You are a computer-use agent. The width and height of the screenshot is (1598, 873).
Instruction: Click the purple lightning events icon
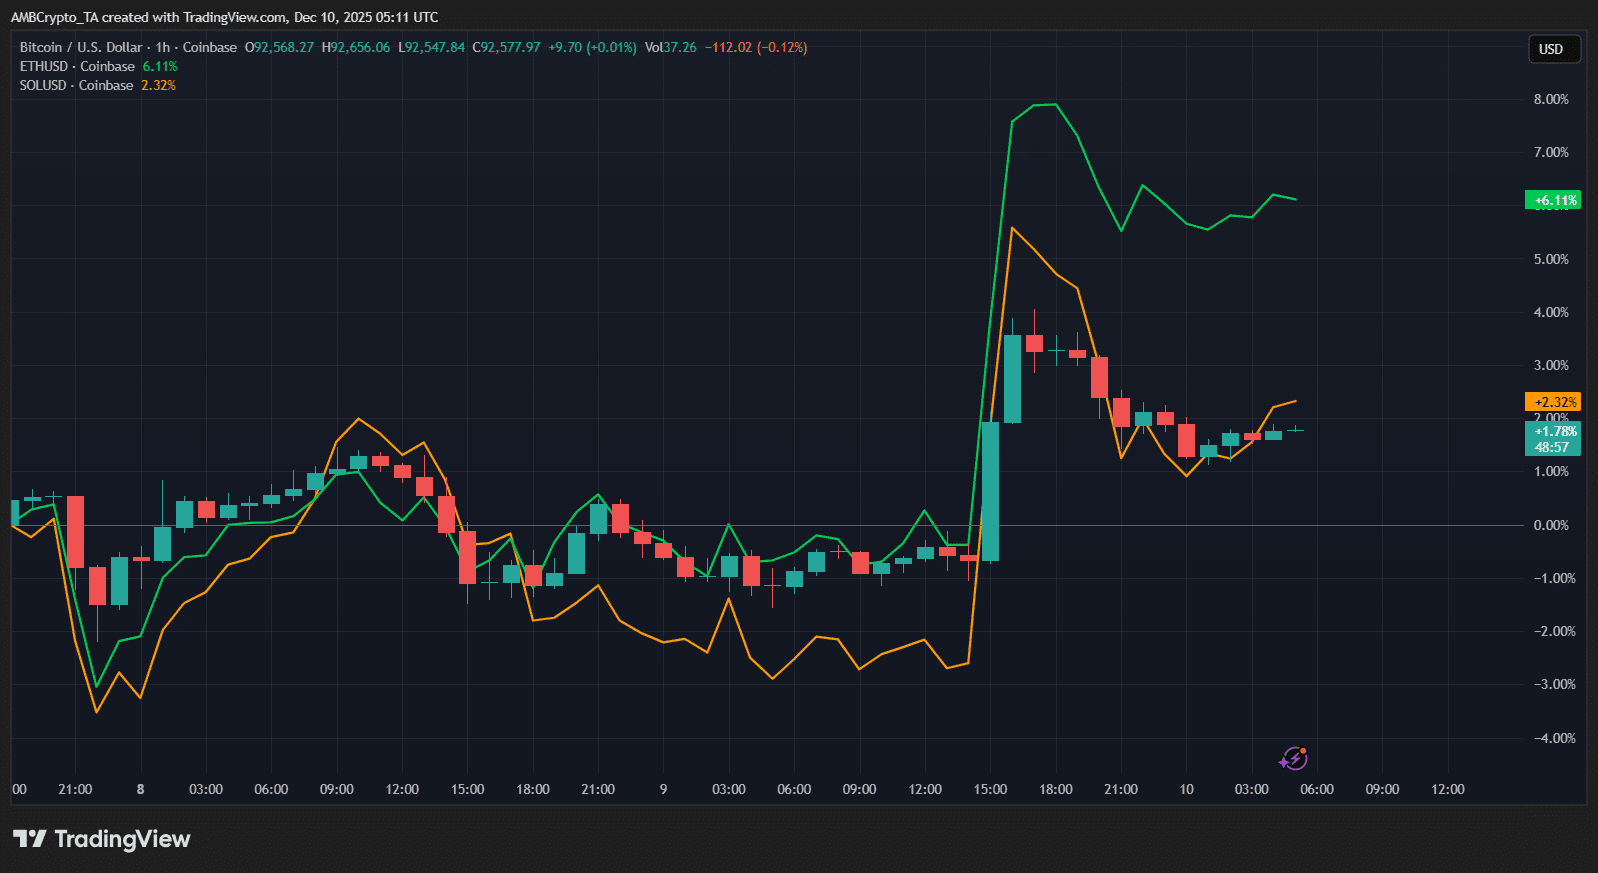[1293, 759]
